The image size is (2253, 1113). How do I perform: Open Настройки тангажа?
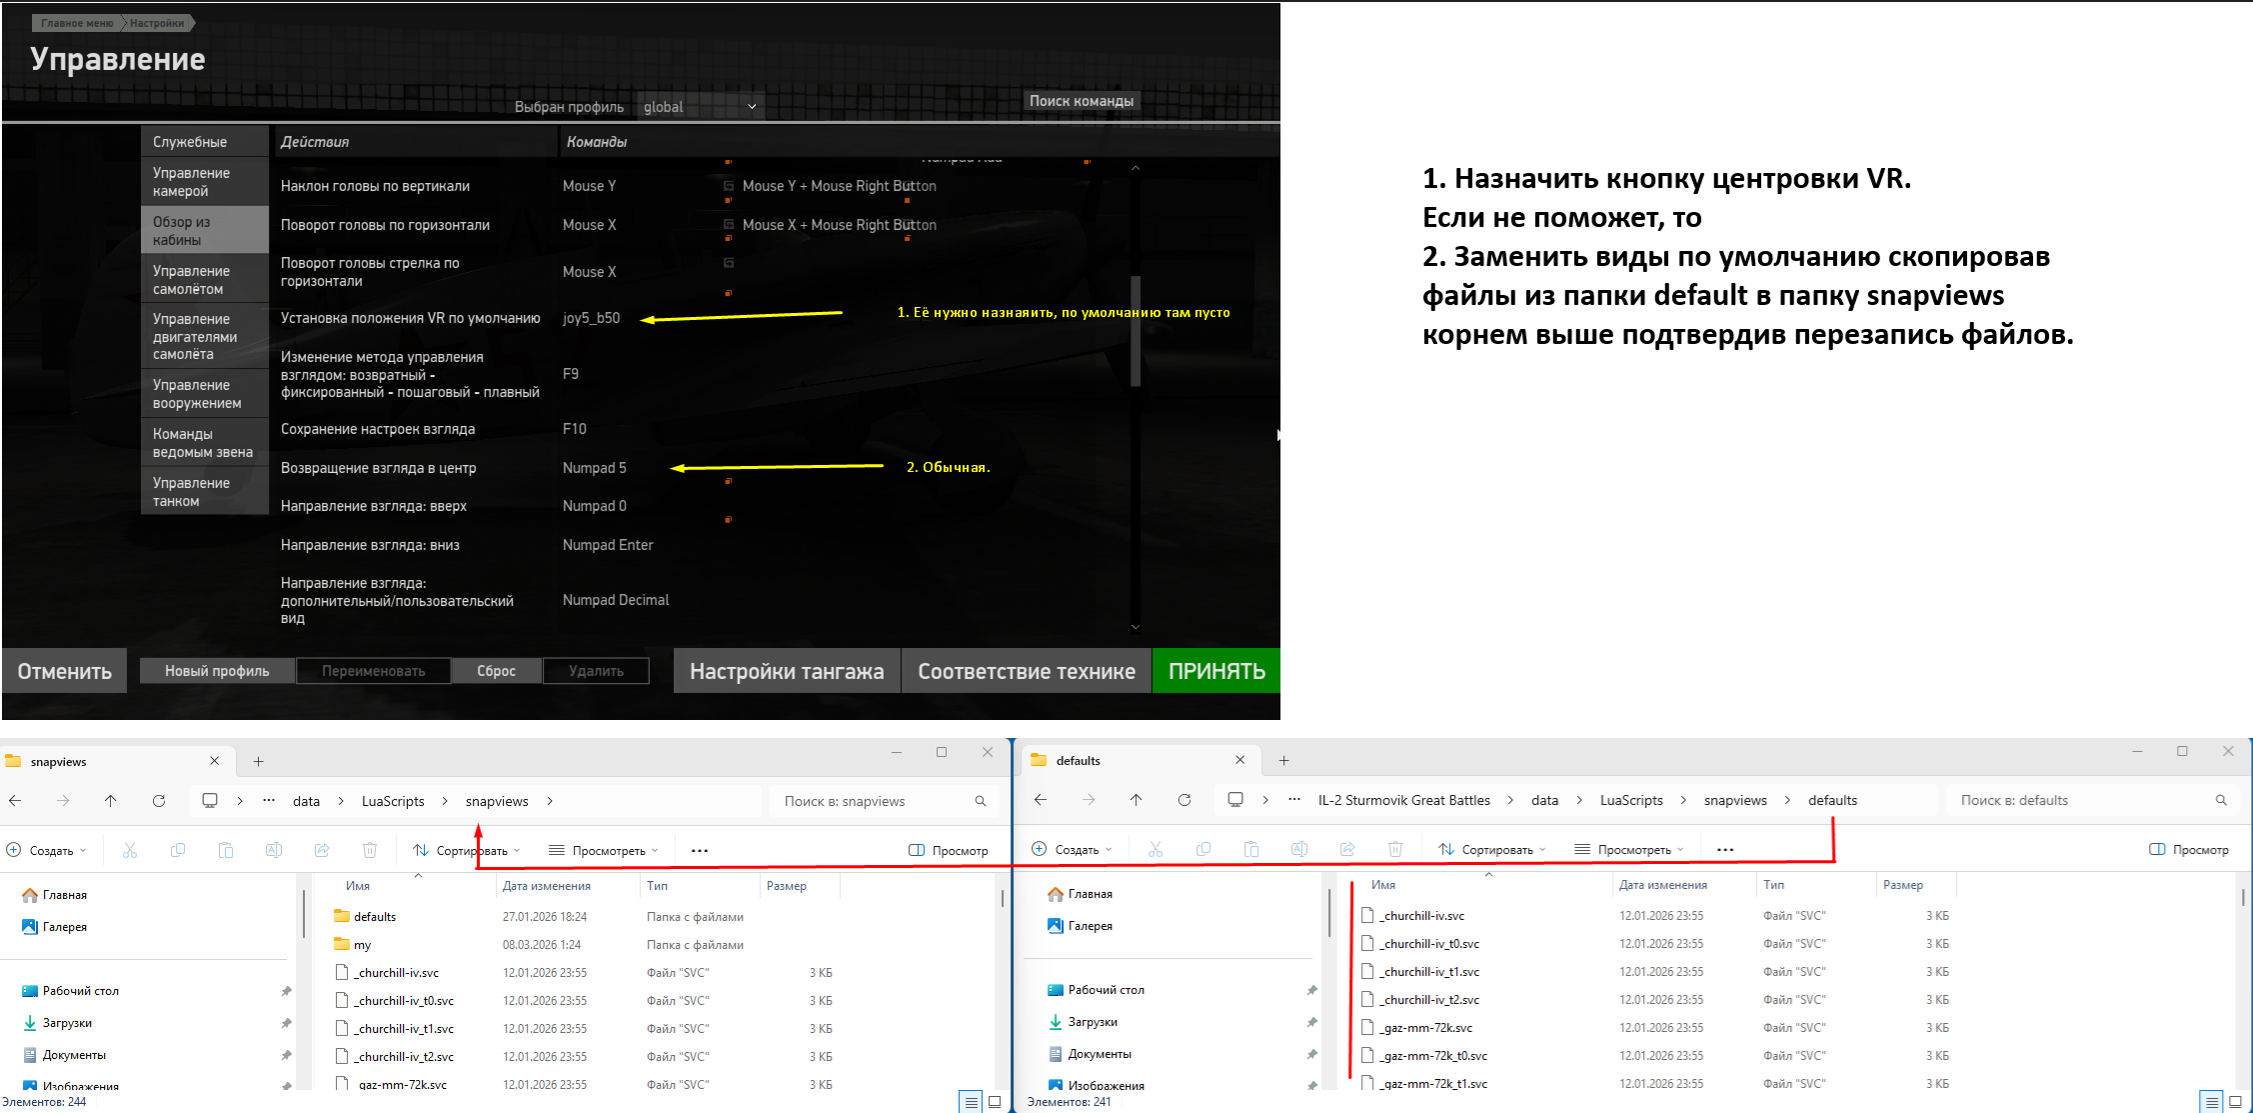[x=786, y=671]
